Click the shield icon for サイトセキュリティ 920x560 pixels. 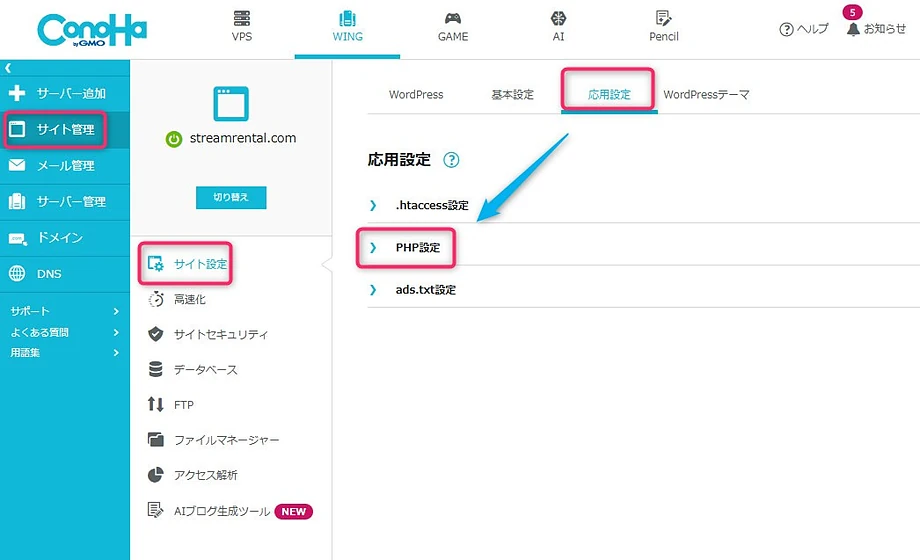click(x=155, y=334)
